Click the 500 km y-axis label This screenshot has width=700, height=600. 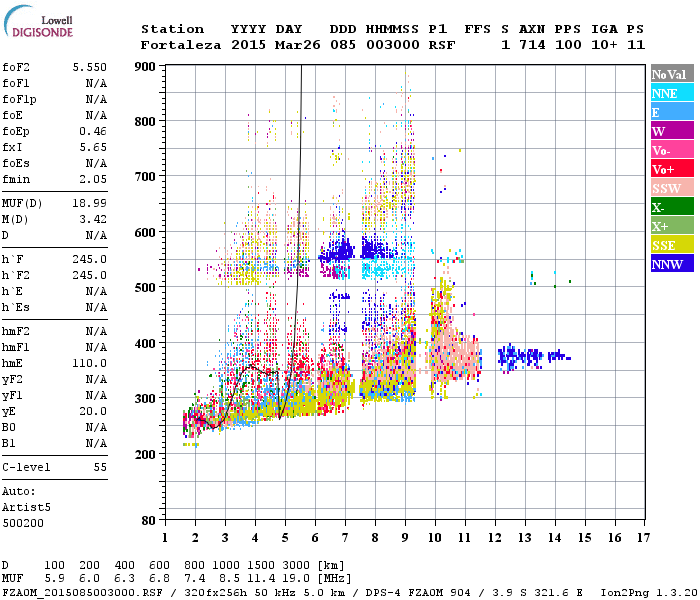coord(145,287)
